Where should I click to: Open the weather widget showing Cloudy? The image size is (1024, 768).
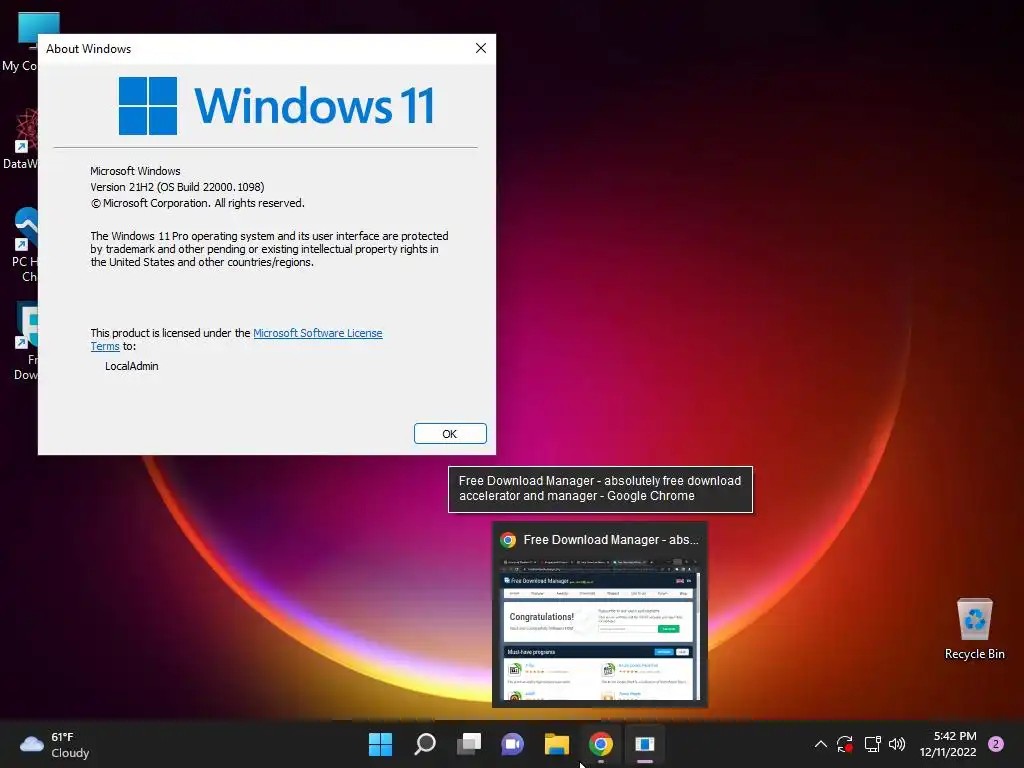click(55, 744)
